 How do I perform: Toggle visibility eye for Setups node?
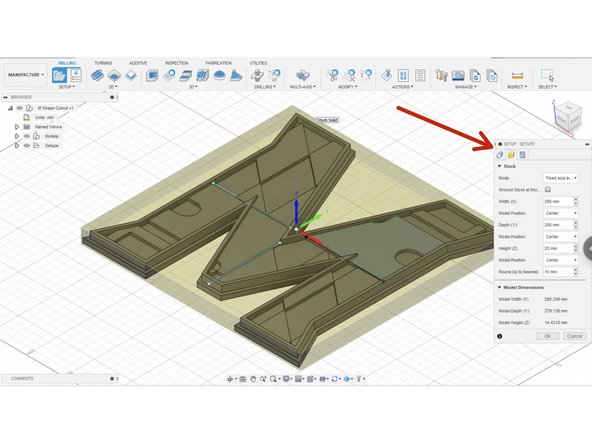pos(27,146)
